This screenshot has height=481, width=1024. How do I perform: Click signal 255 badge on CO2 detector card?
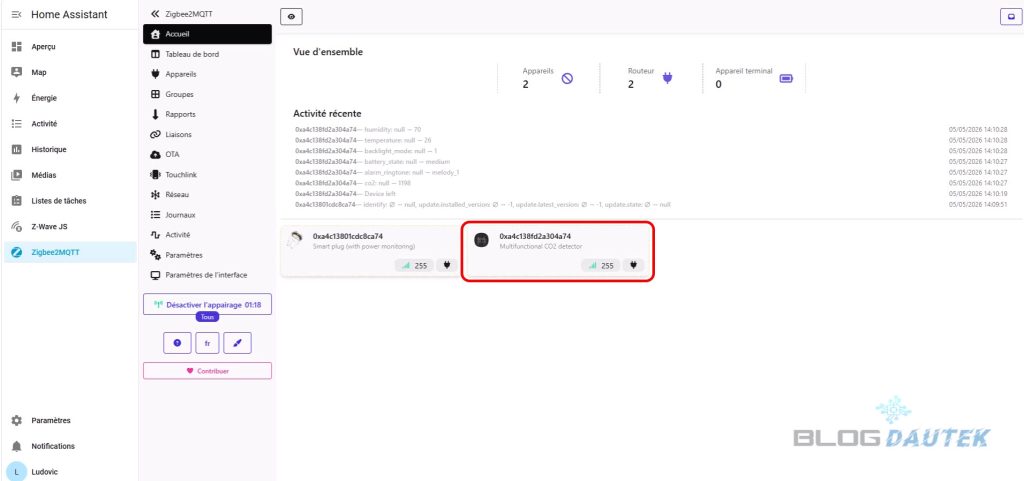point(601,266)
